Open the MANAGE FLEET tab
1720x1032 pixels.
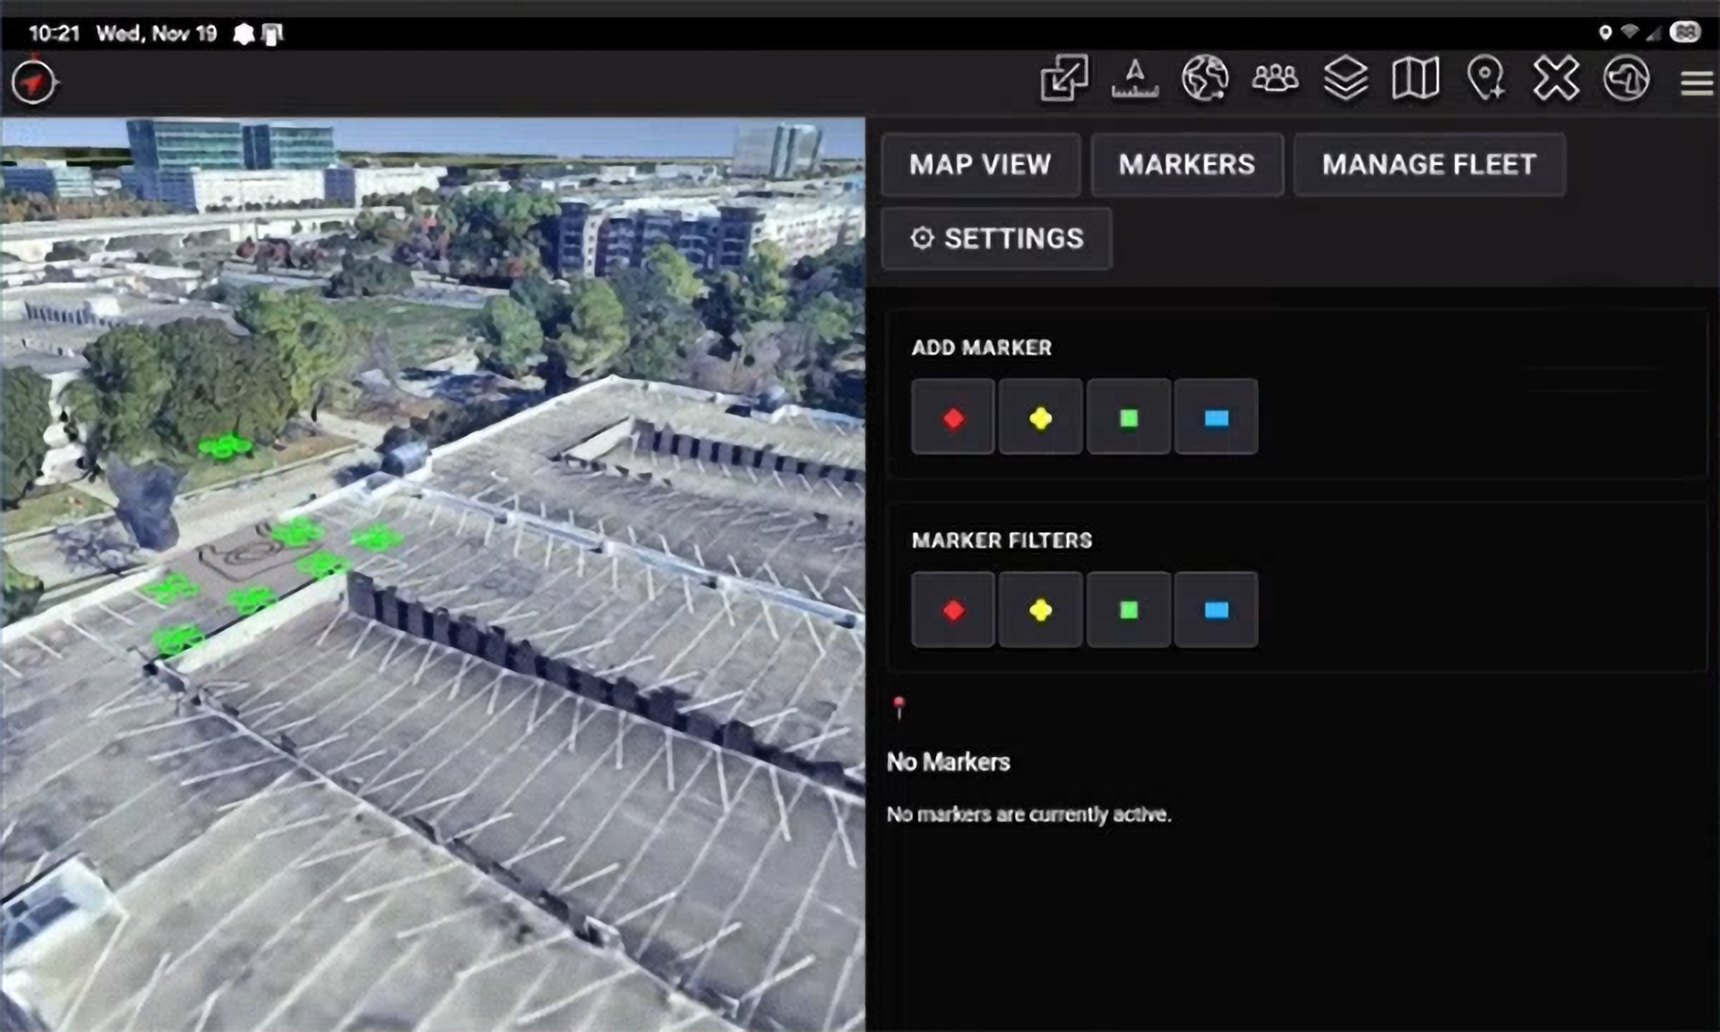1429,164
